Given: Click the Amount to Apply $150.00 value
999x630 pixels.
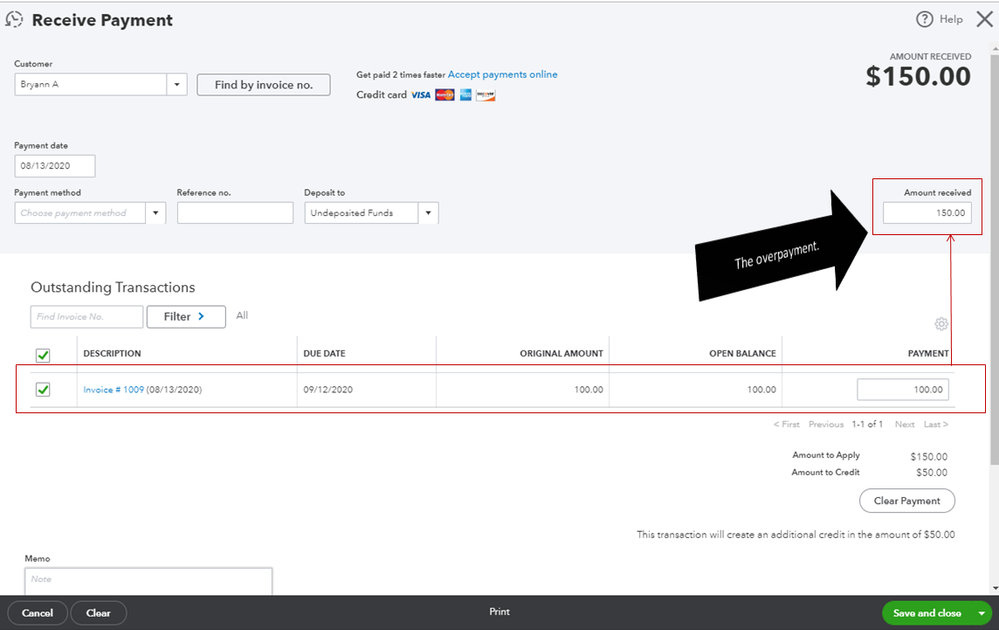Looking at the screenshot, I should pos(929,457).
